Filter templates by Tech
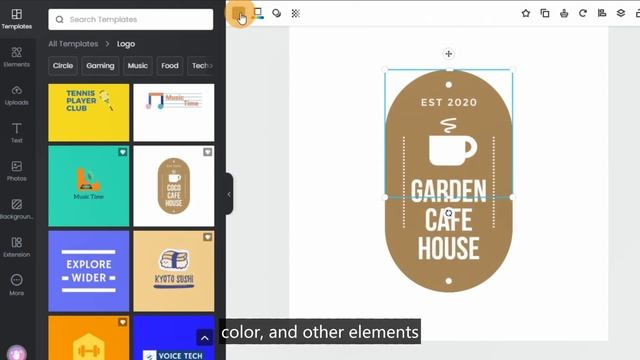Screen dimensions: 640x360 pos(200,66)
